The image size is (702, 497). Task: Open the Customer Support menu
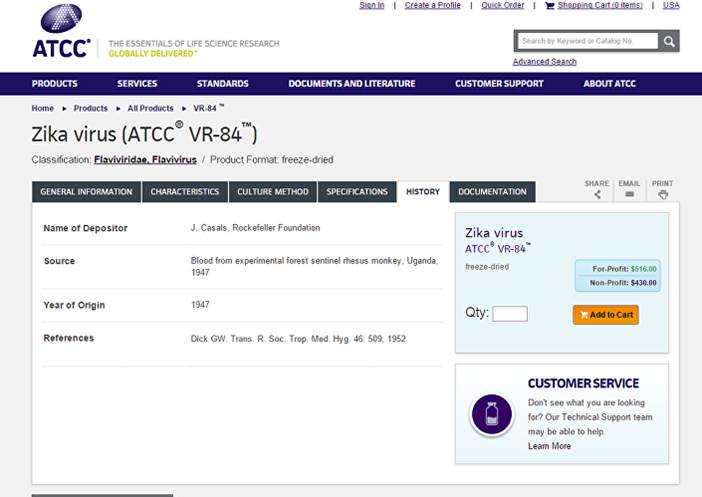point(499,84)
